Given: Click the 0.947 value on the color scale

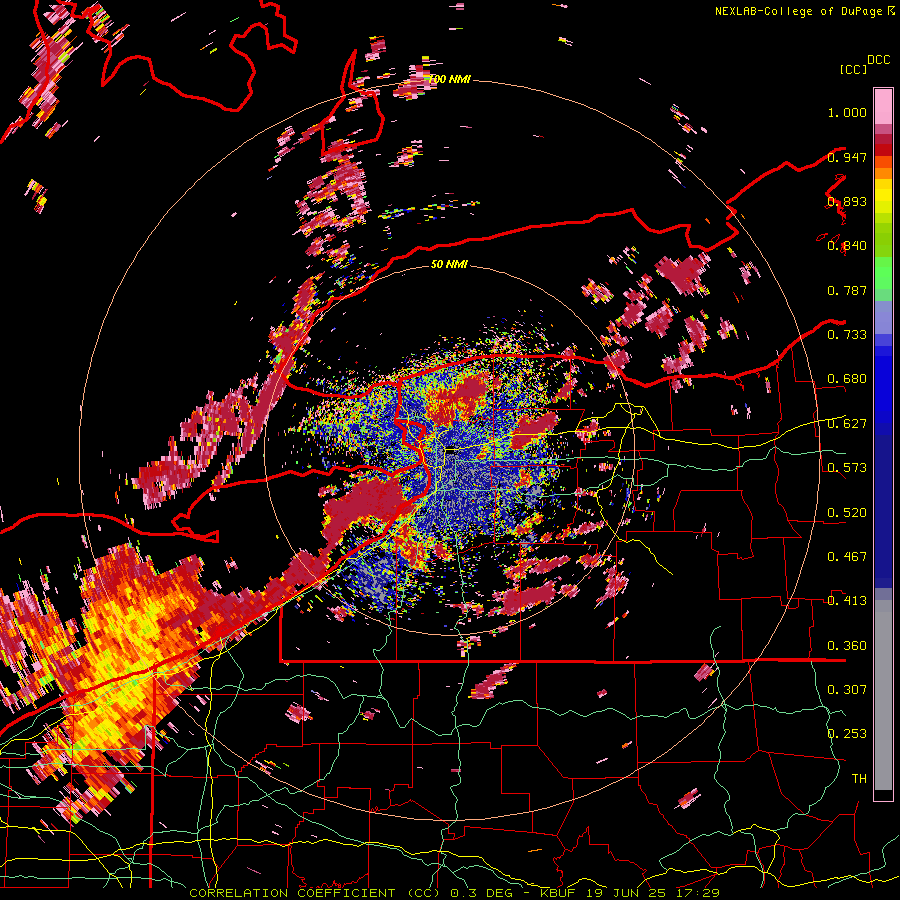Looking at the screenshot, I should (847, 157).
